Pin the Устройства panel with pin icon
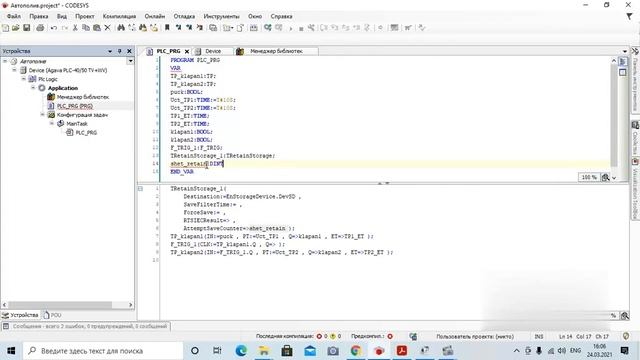Viewport: 640px width, 360px height. point(120,51)
